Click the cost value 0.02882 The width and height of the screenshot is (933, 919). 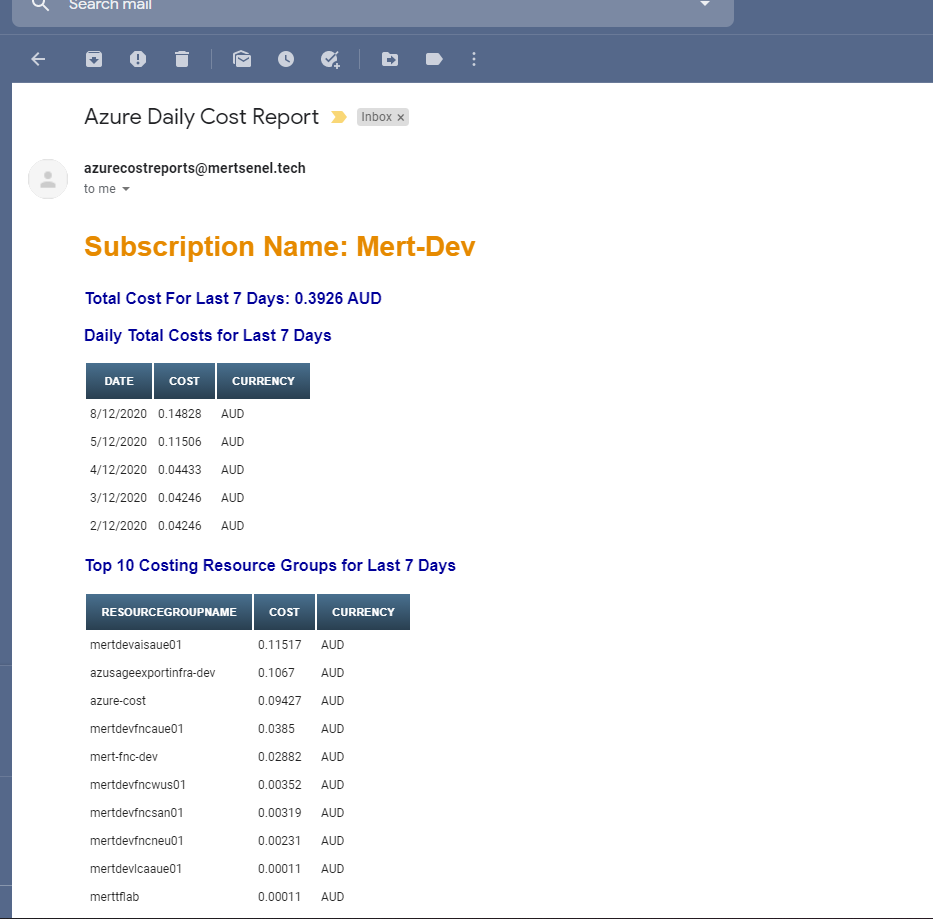pyautogui.click(x=280, y=757)
